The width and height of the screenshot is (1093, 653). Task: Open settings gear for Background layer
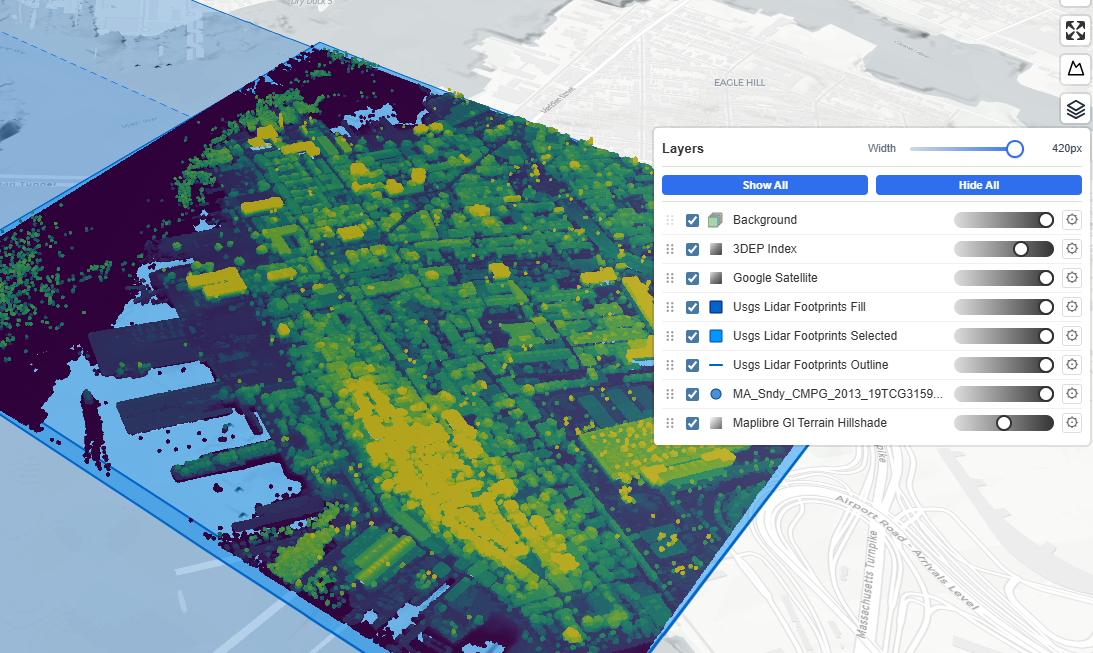(1072, 220)
